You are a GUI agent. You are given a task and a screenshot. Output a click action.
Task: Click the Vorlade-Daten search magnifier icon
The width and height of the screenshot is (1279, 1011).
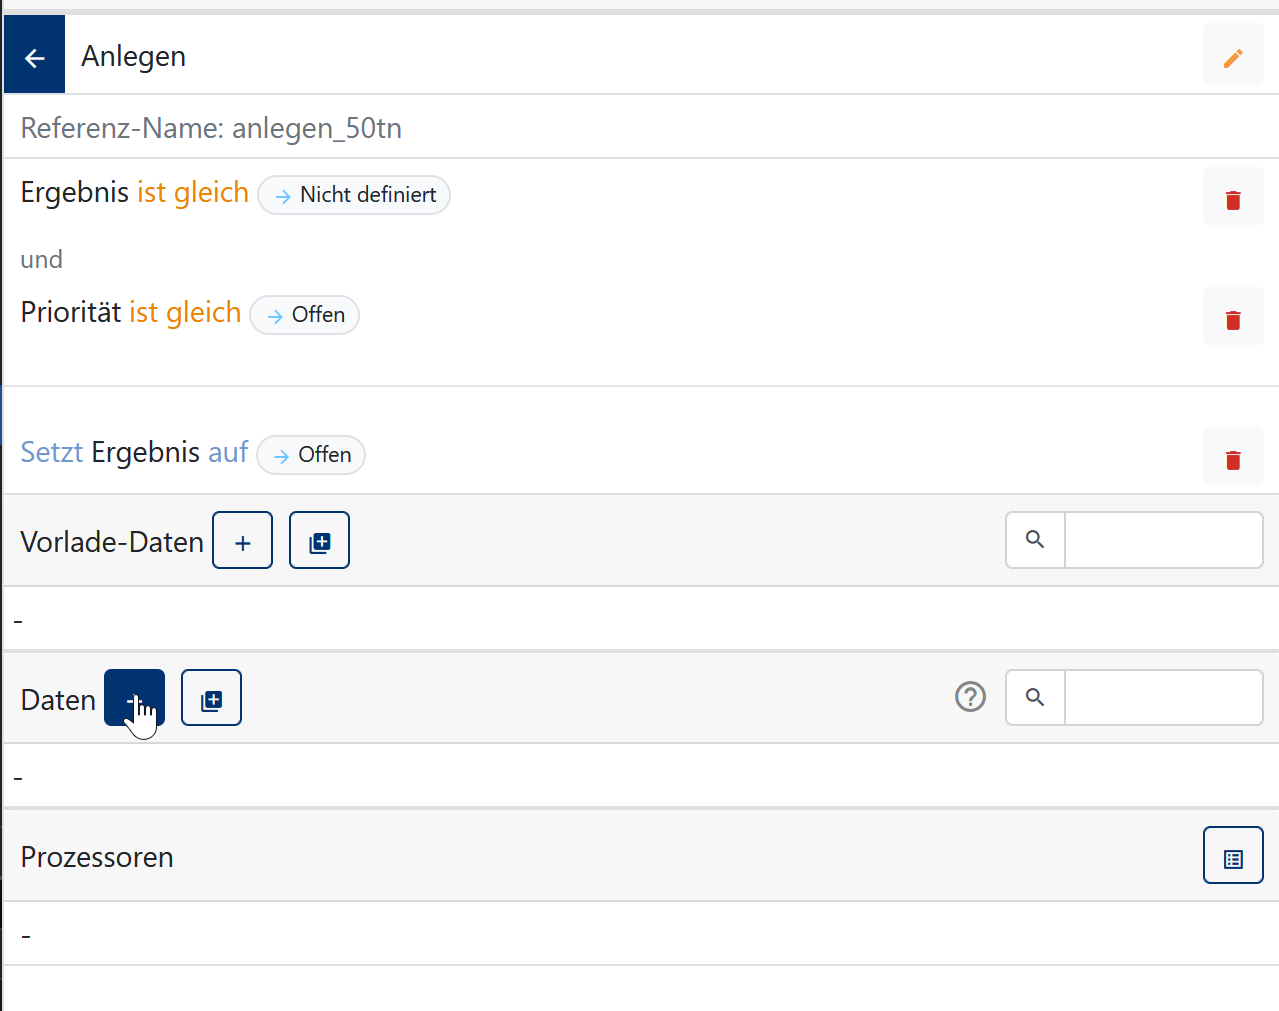click(1035, 540)
